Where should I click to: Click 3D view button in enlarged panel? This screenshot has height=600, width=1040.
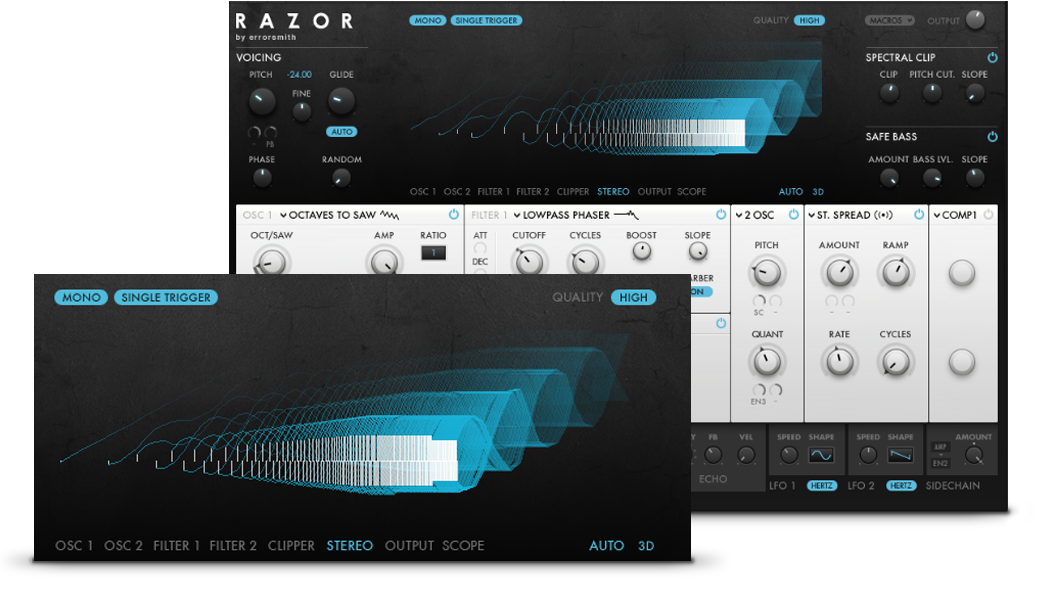click(x=646, y=546)
